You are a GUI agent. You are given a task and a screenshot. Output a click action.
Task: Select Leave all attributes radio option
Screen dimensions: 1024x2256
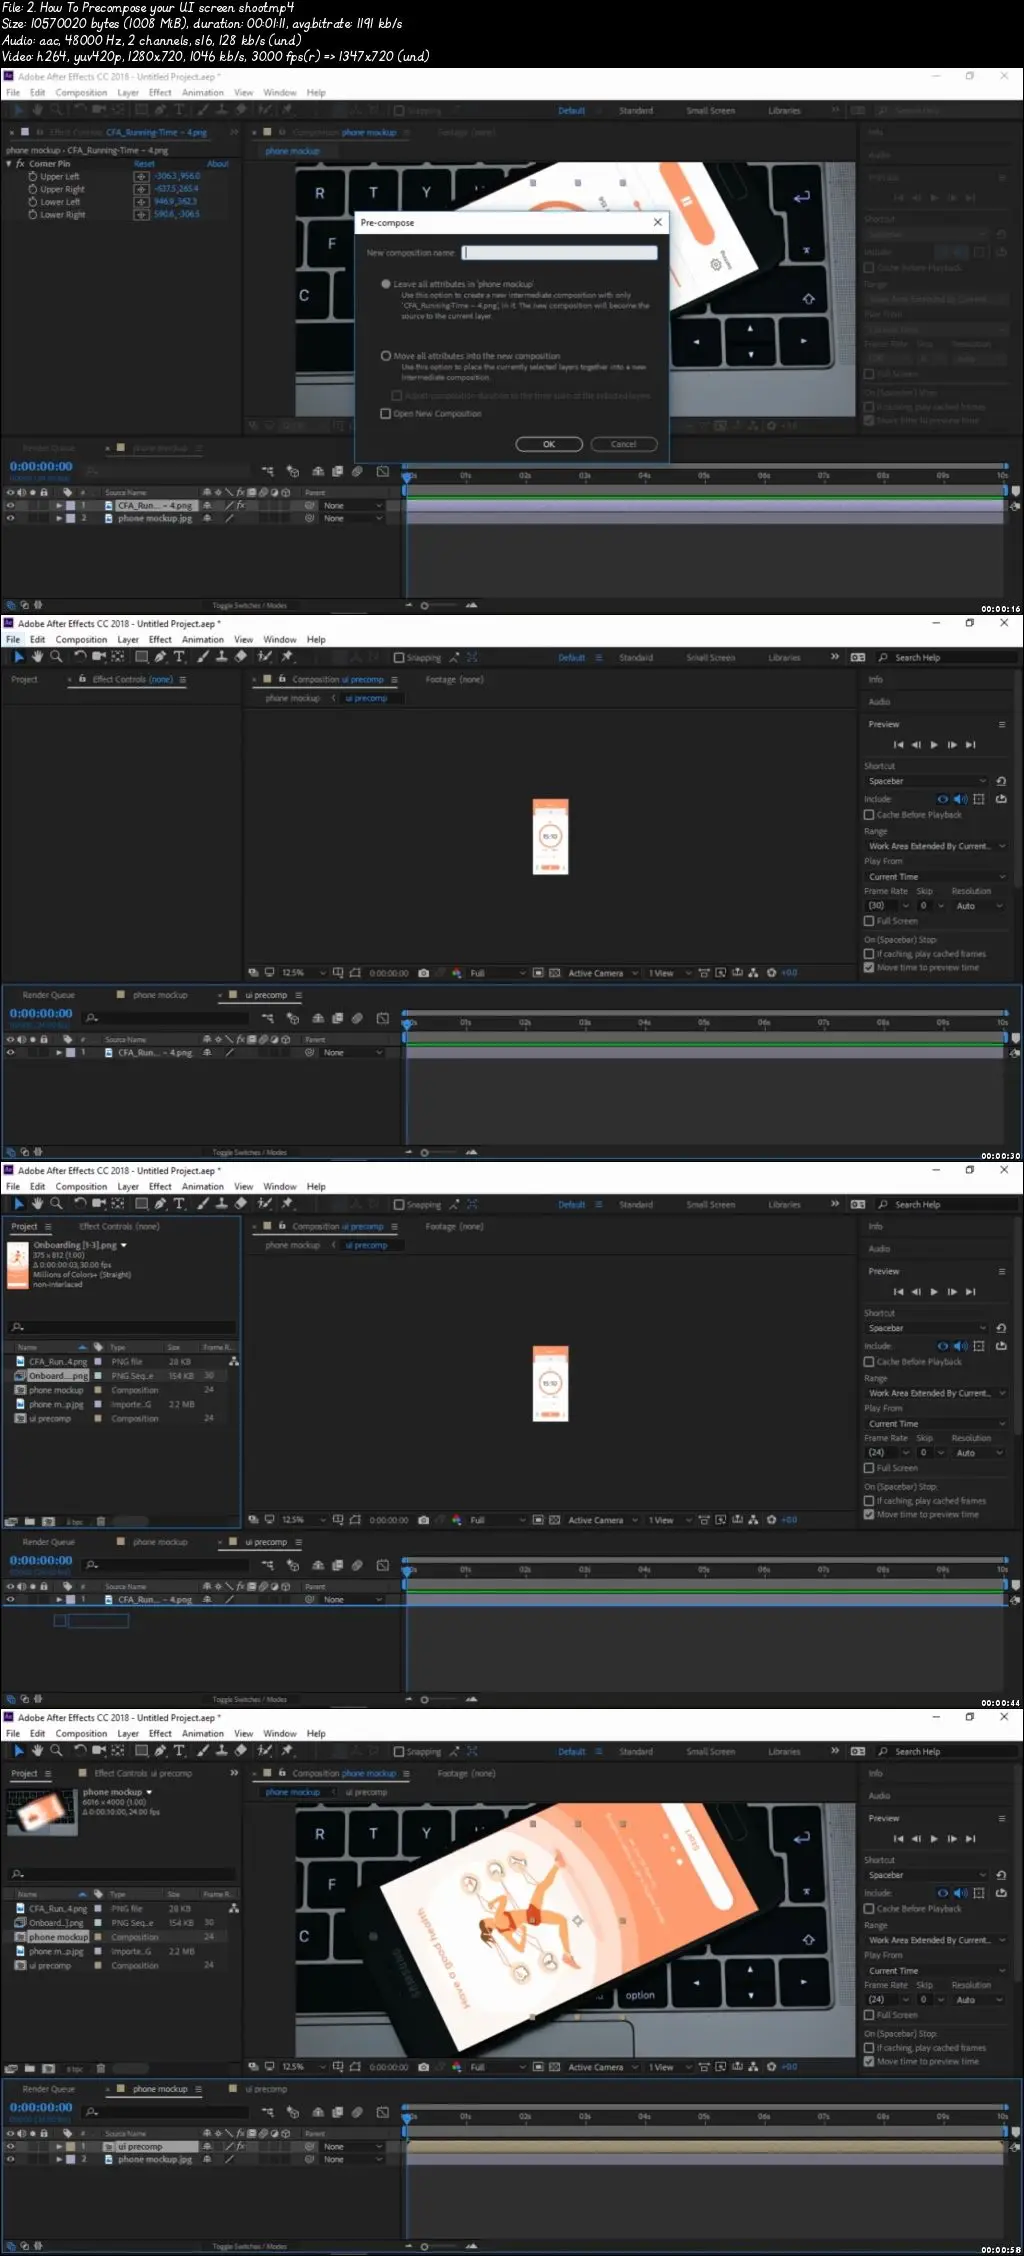coord(386,284)
